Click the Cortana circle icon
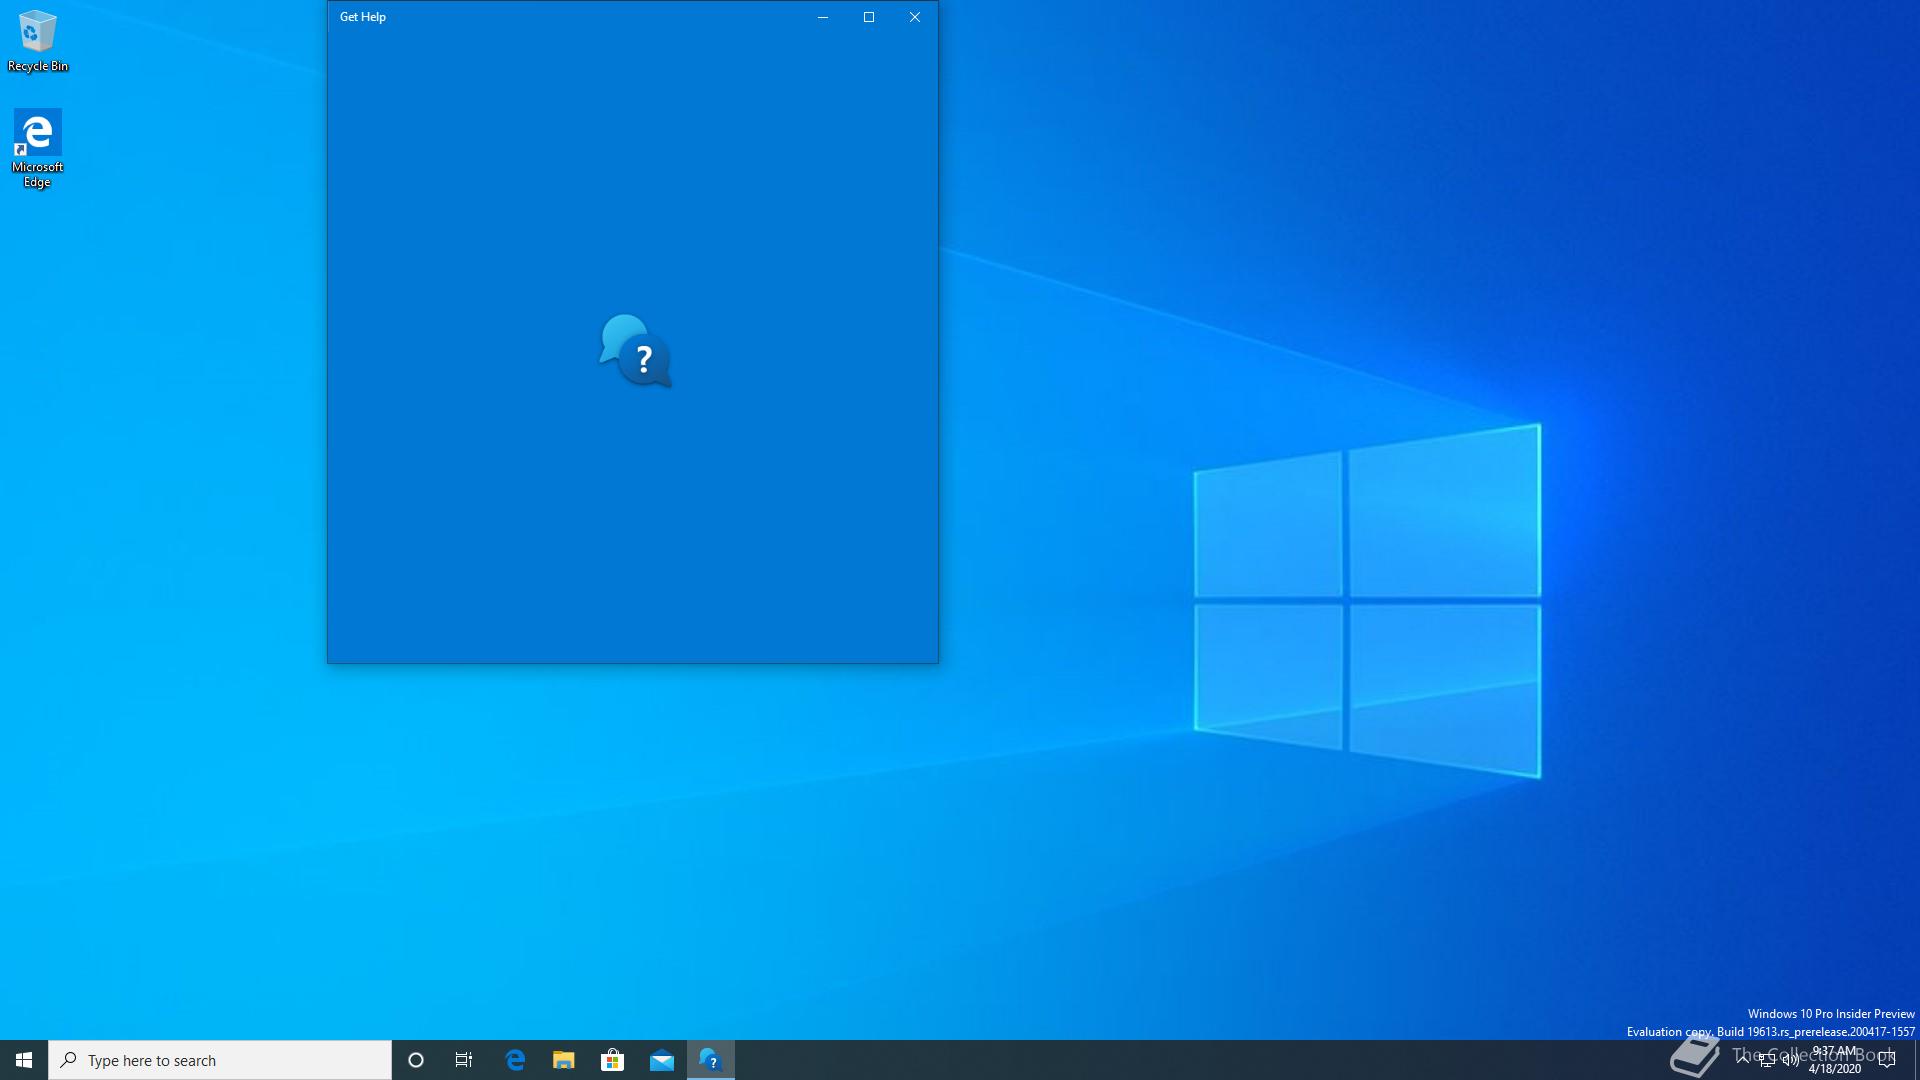 point(416,1060)
